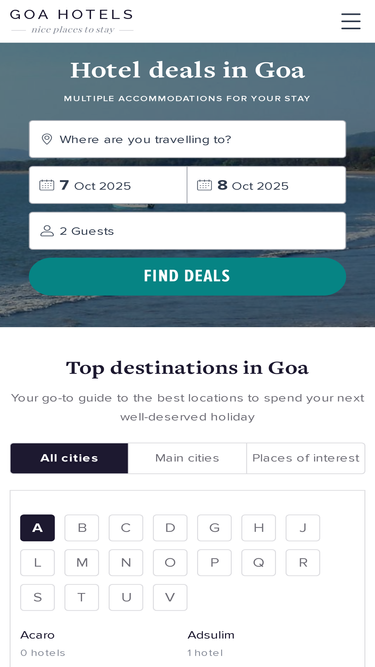The width and height of the screenshot is (375, 667).
Task: Click the Goa Hotels logo
Action: (71, 21)
